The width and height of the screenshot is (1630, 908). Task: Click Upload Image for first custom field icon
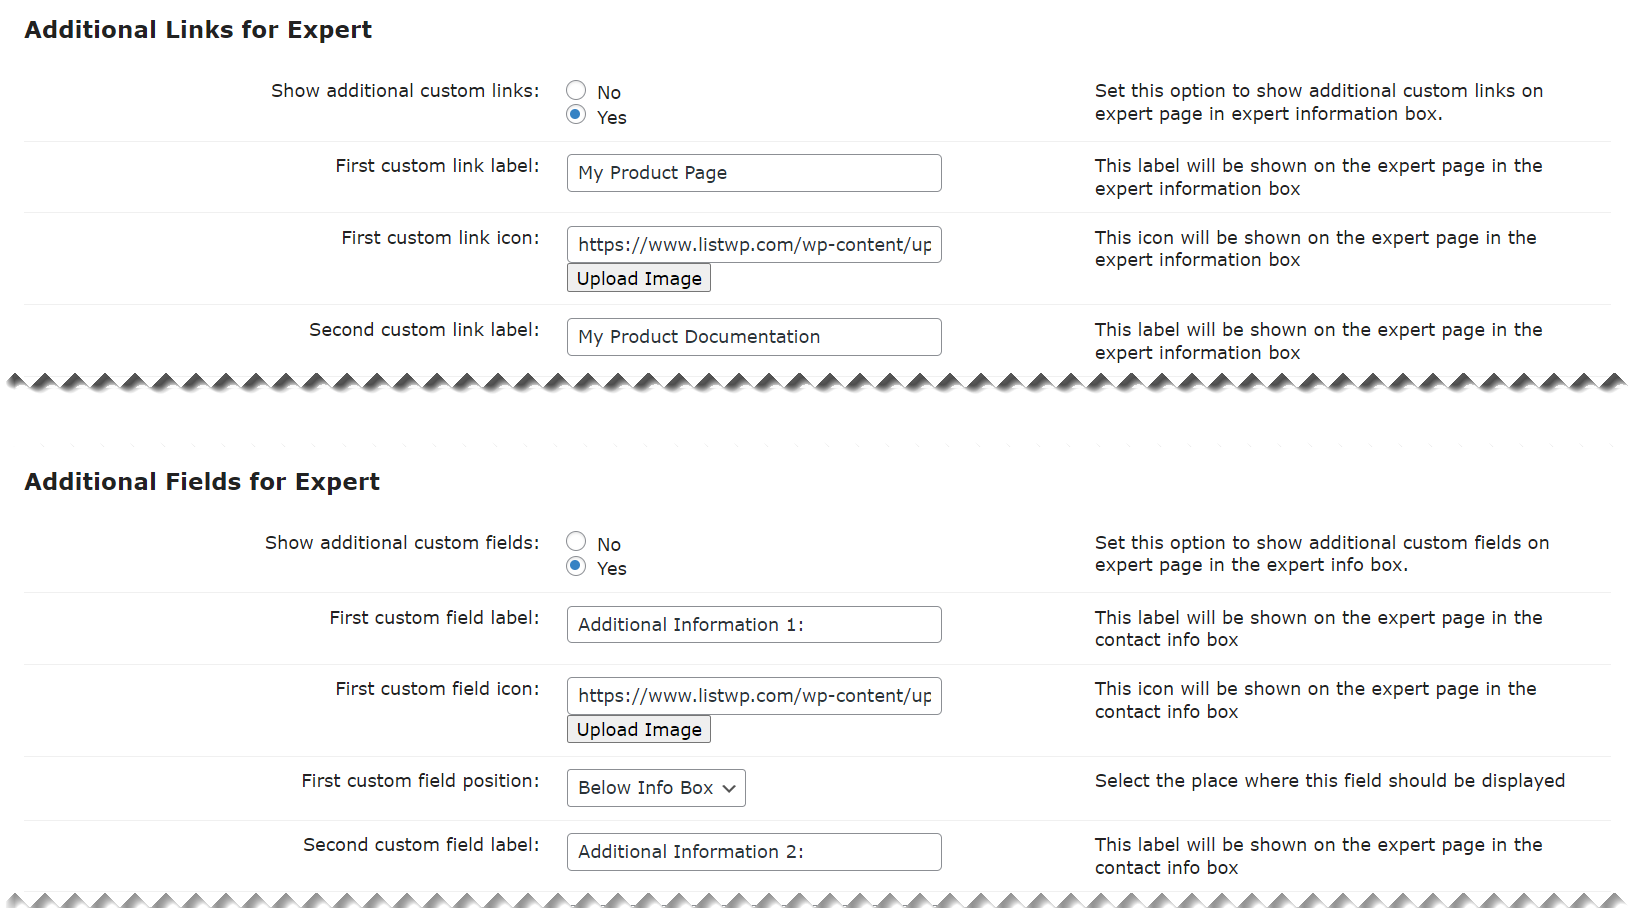point(639,730)
